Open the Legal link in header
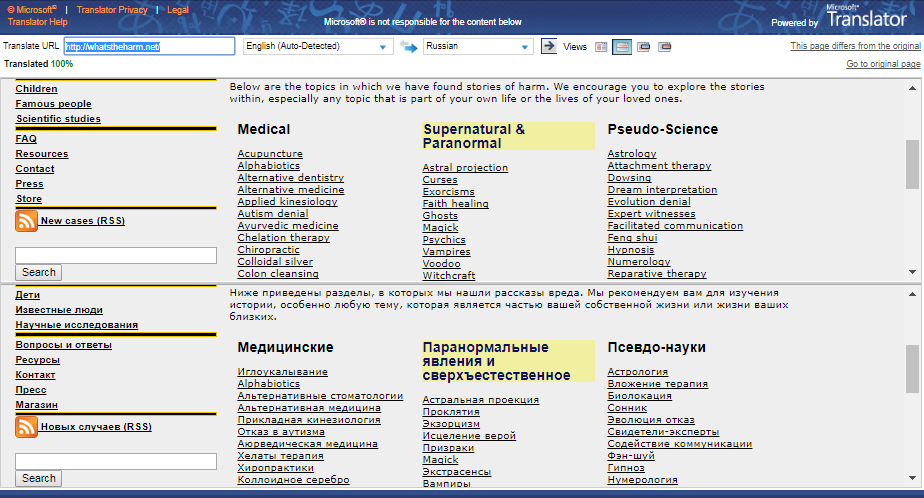Image resolution: width=924 pixels, height=498 pixels. (177, 9)
